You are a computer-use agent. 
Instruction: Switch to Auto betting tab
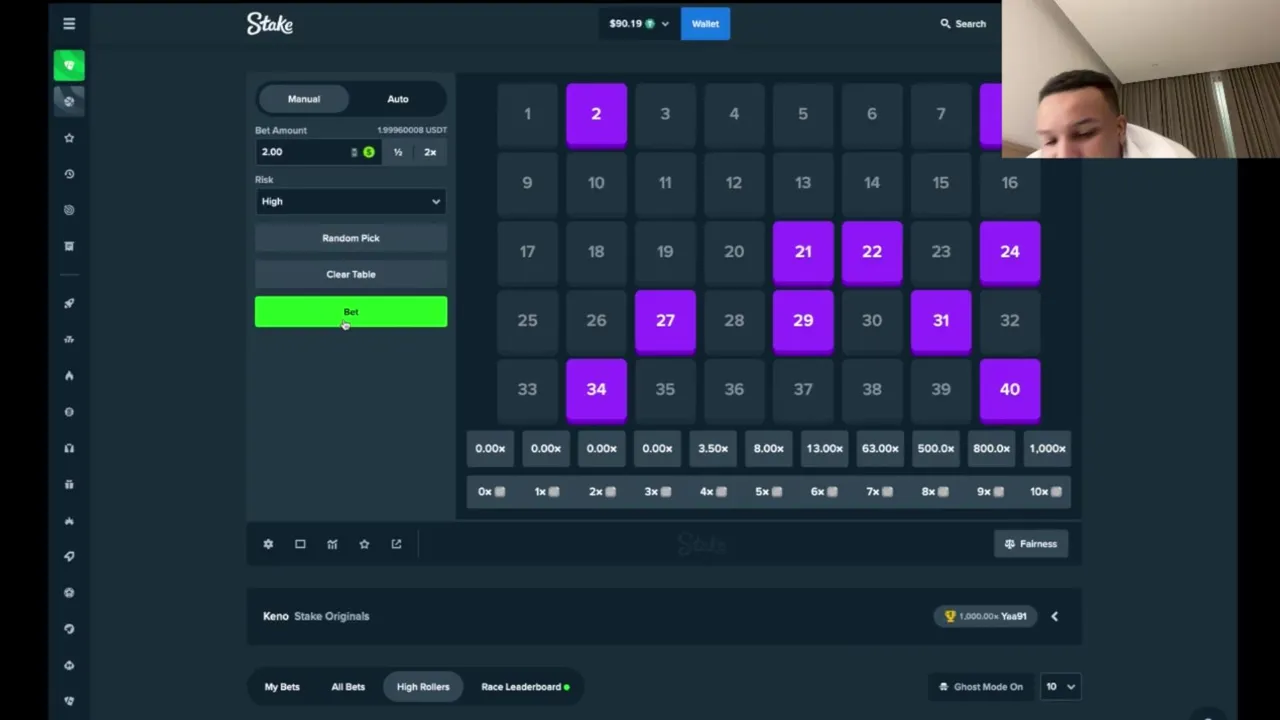click(x=398, y=99)
